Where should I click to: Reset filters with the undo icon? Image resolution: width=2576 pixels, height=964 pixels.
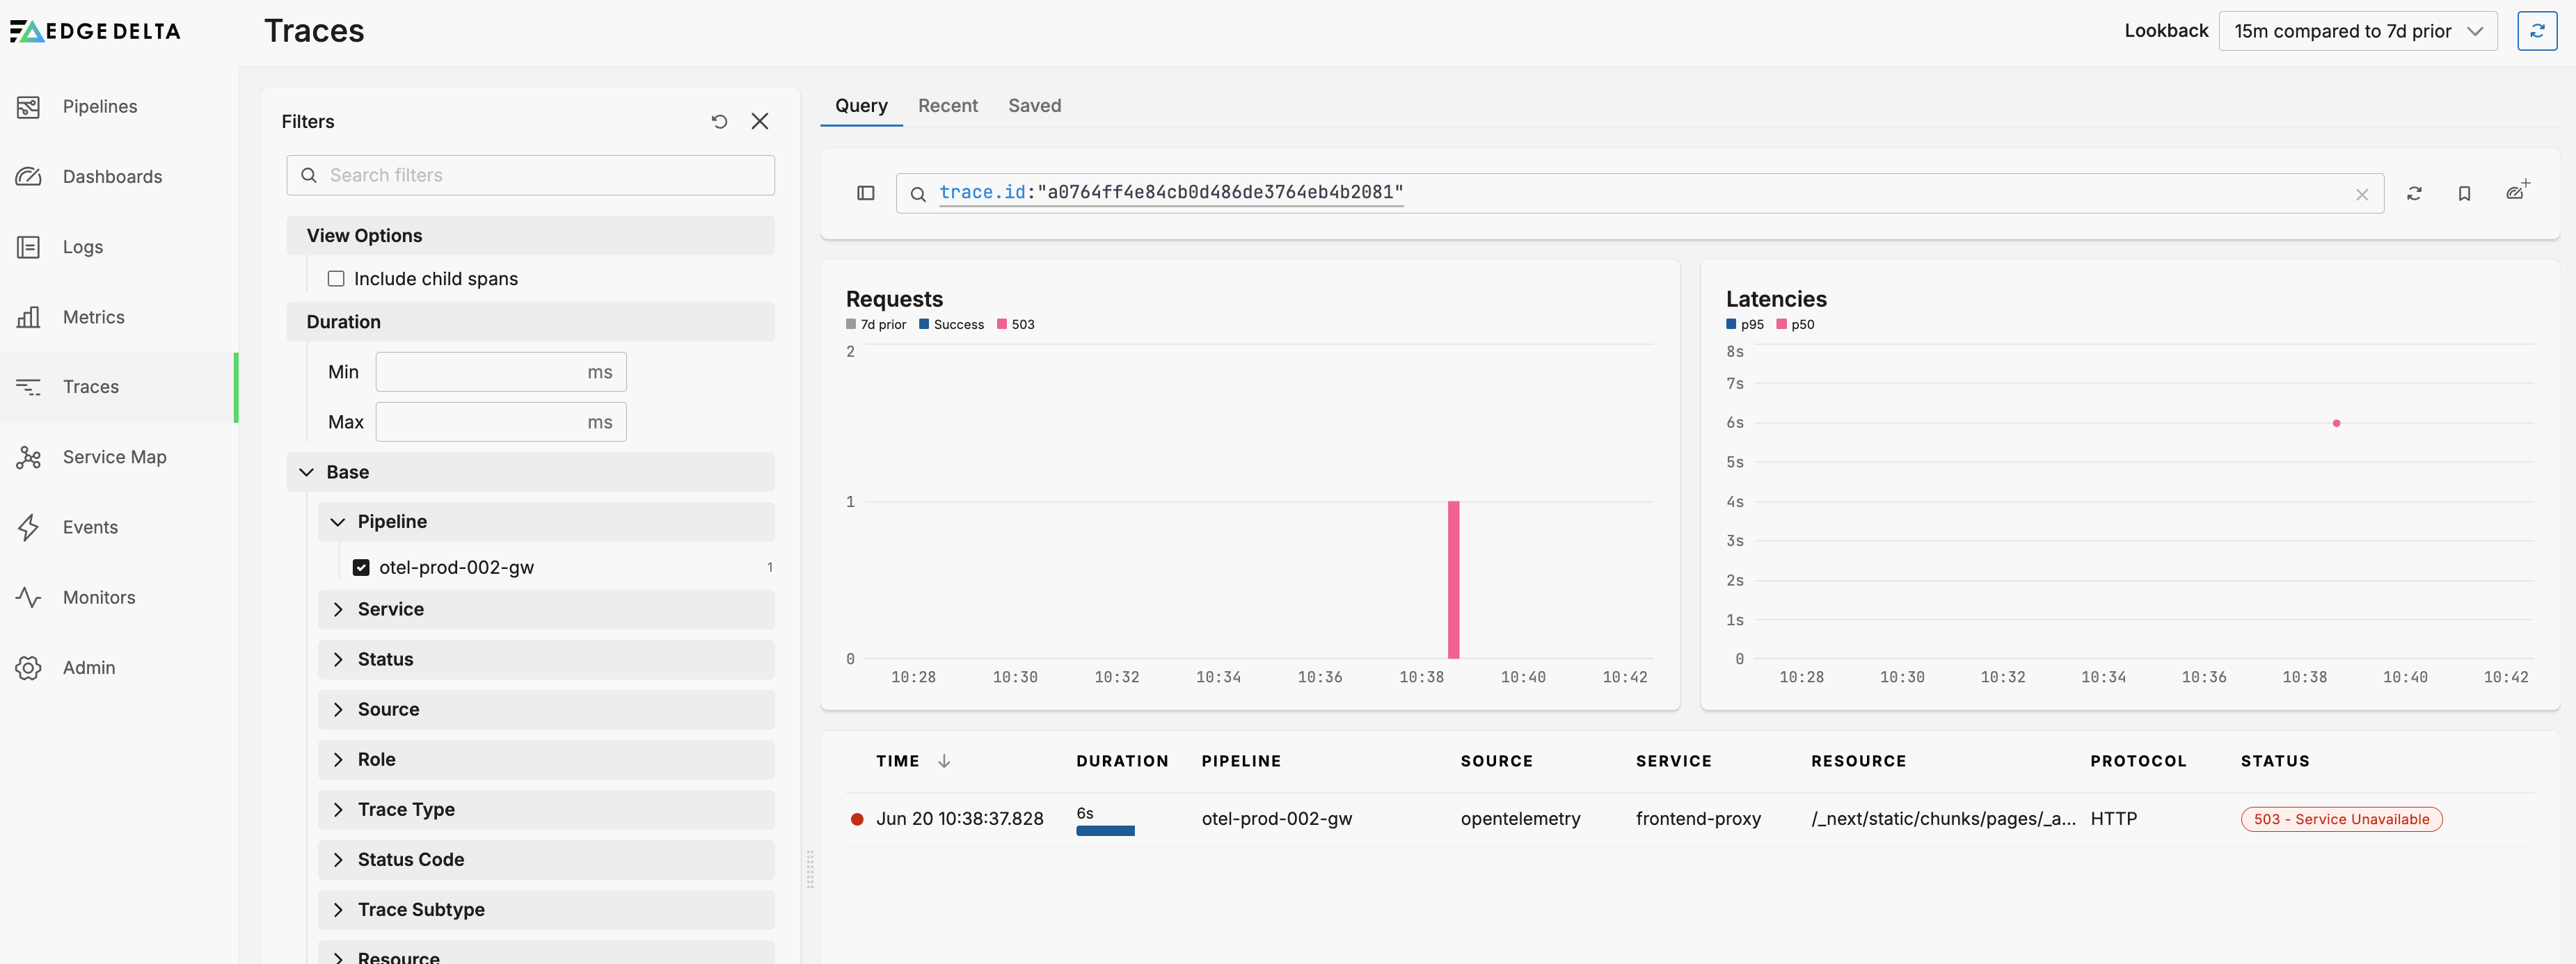(x=719, y=121)
